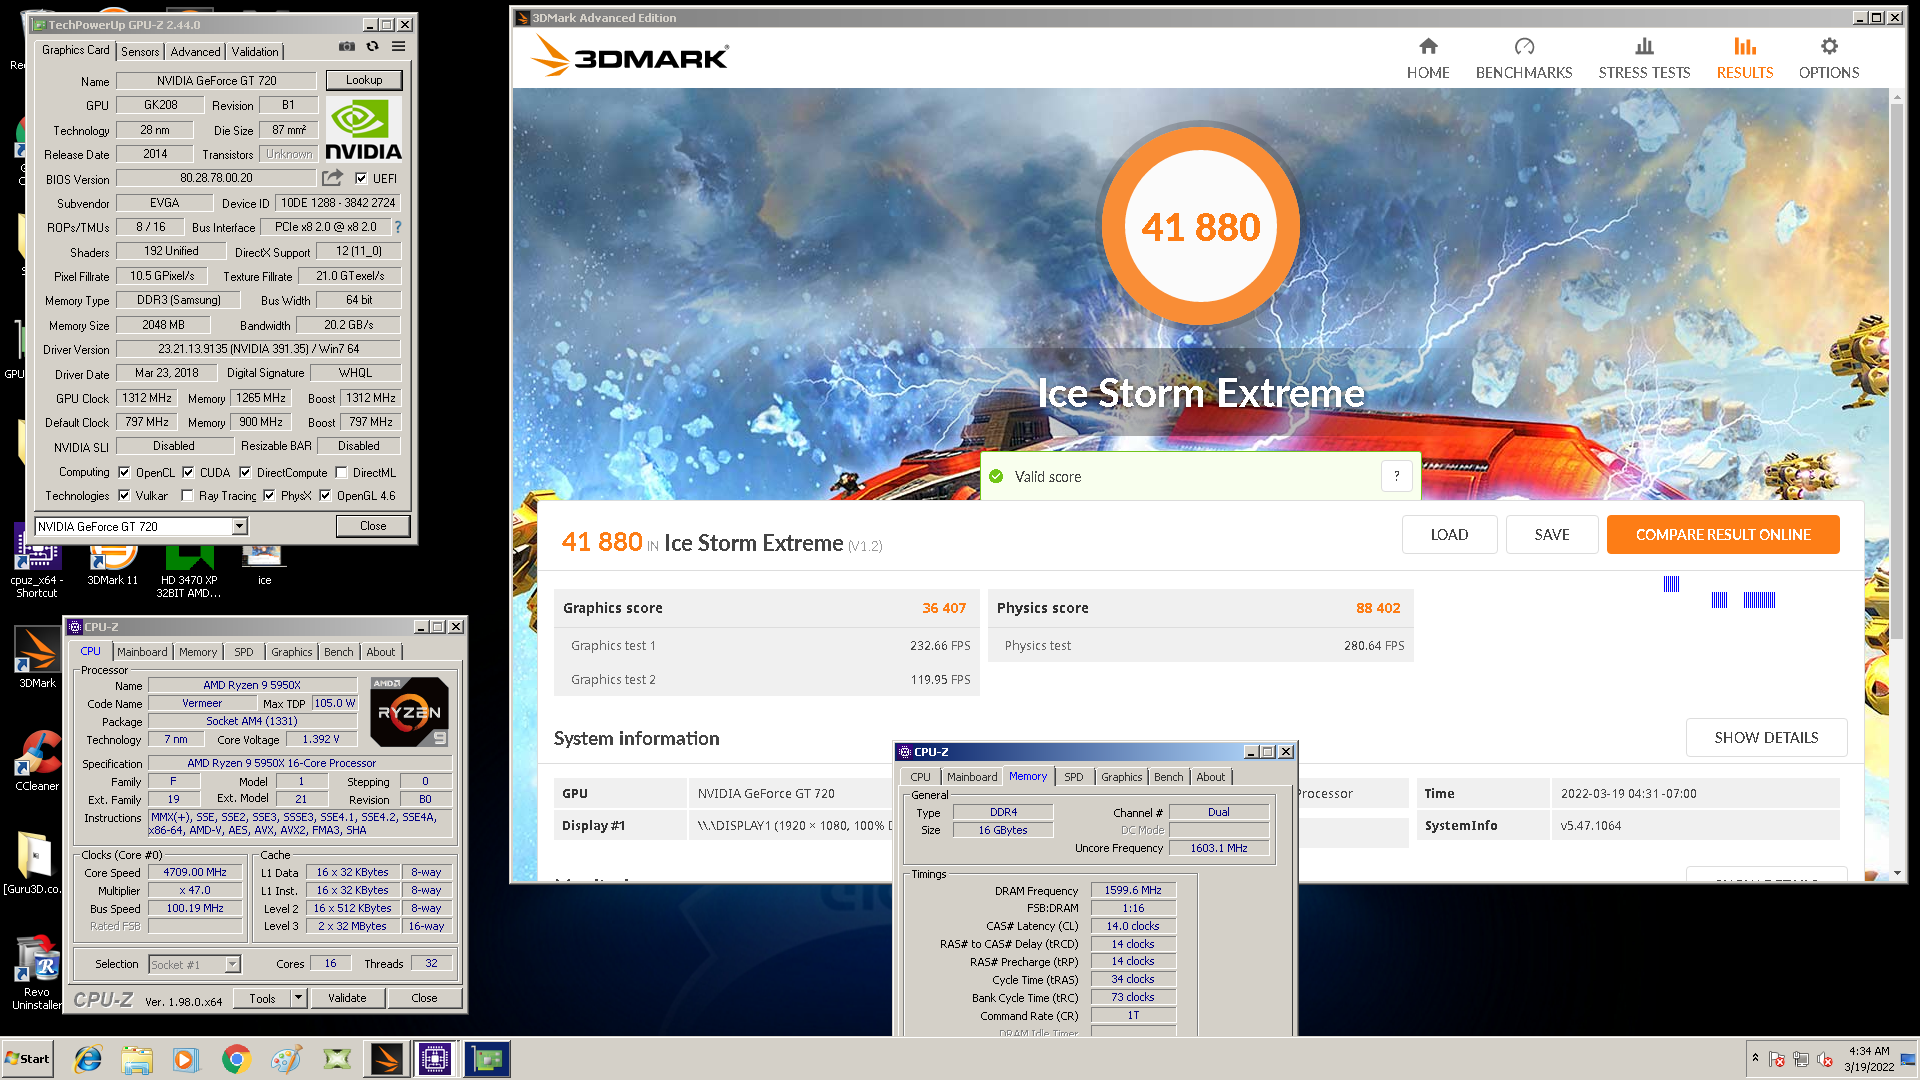
Task: Open Bench tab in left CPU-Z window
Action: click(339, 652)
